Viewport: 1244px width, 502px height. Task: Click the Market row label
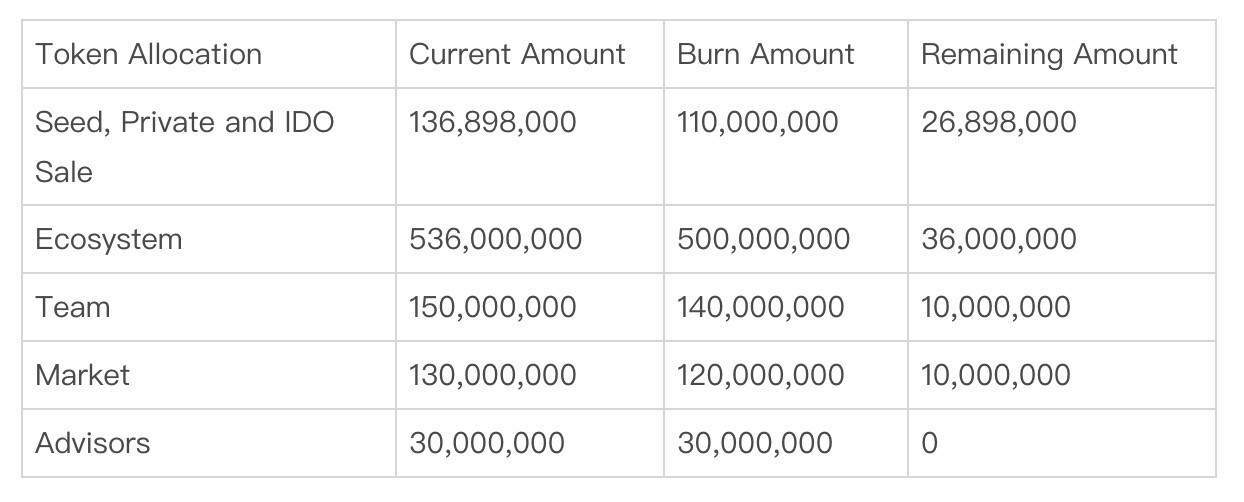coord(82,375)
